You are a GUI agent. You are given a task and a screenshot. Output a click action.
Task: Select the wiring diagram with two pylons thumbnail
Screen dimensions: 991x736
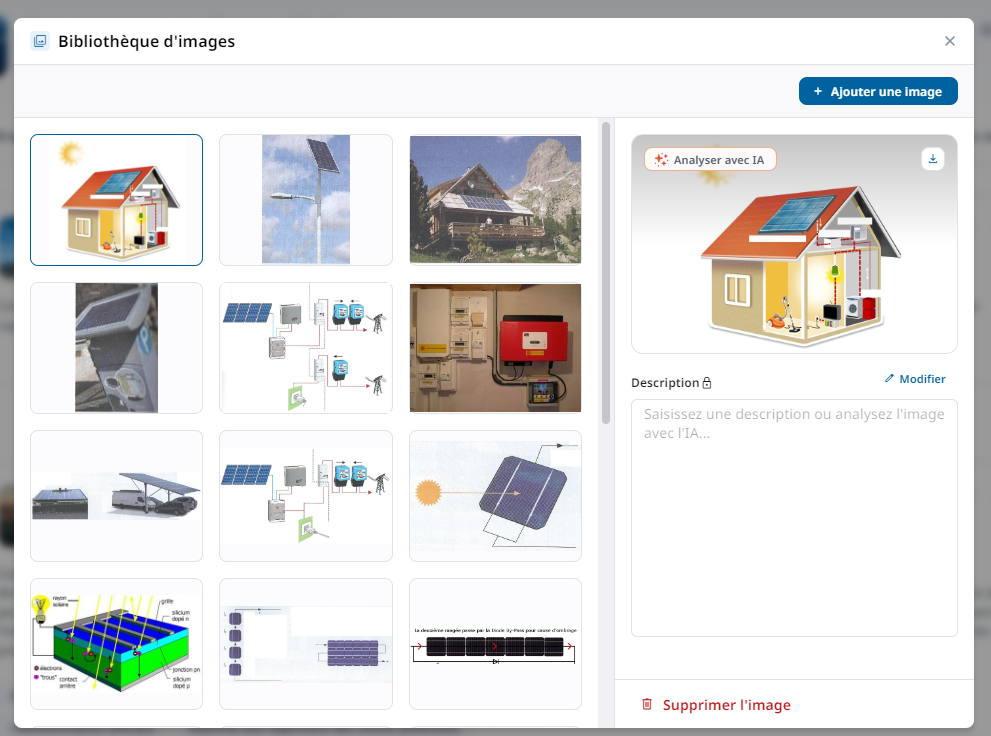click(x=306, y=348)
